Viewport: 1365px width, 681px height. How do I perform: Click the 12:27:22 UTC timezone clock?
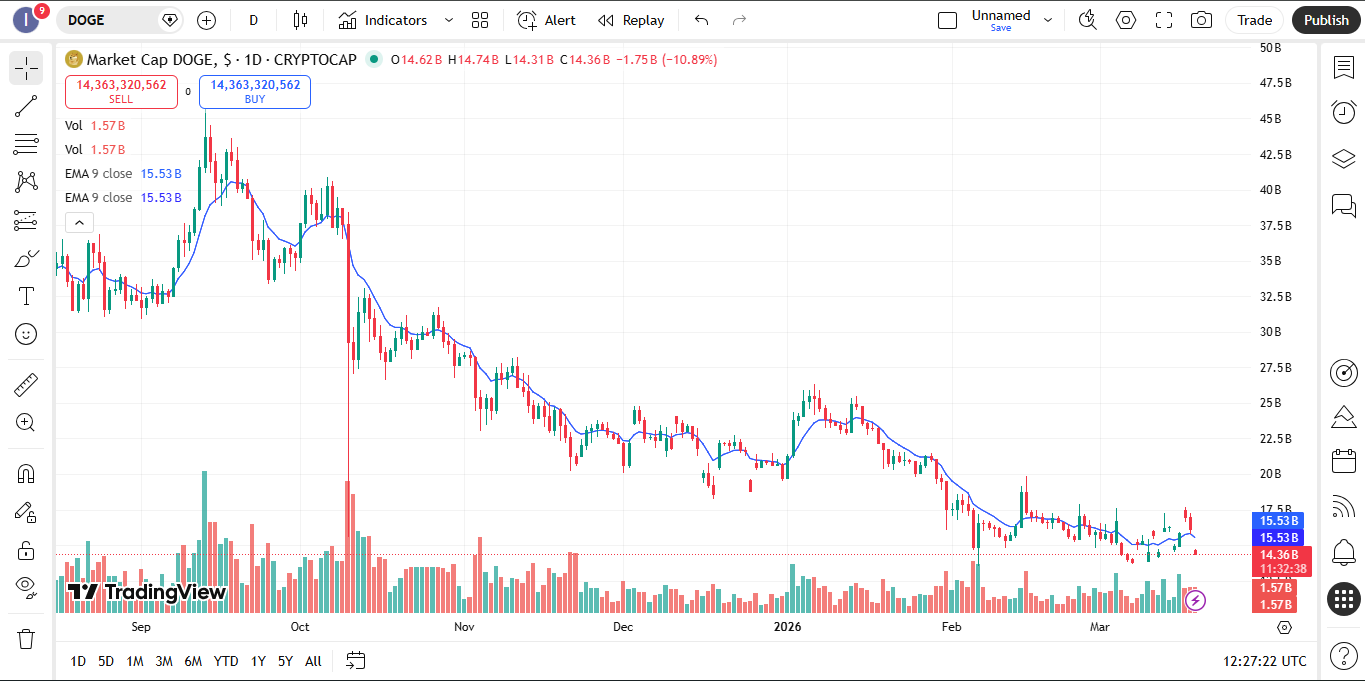point(1264,661)
